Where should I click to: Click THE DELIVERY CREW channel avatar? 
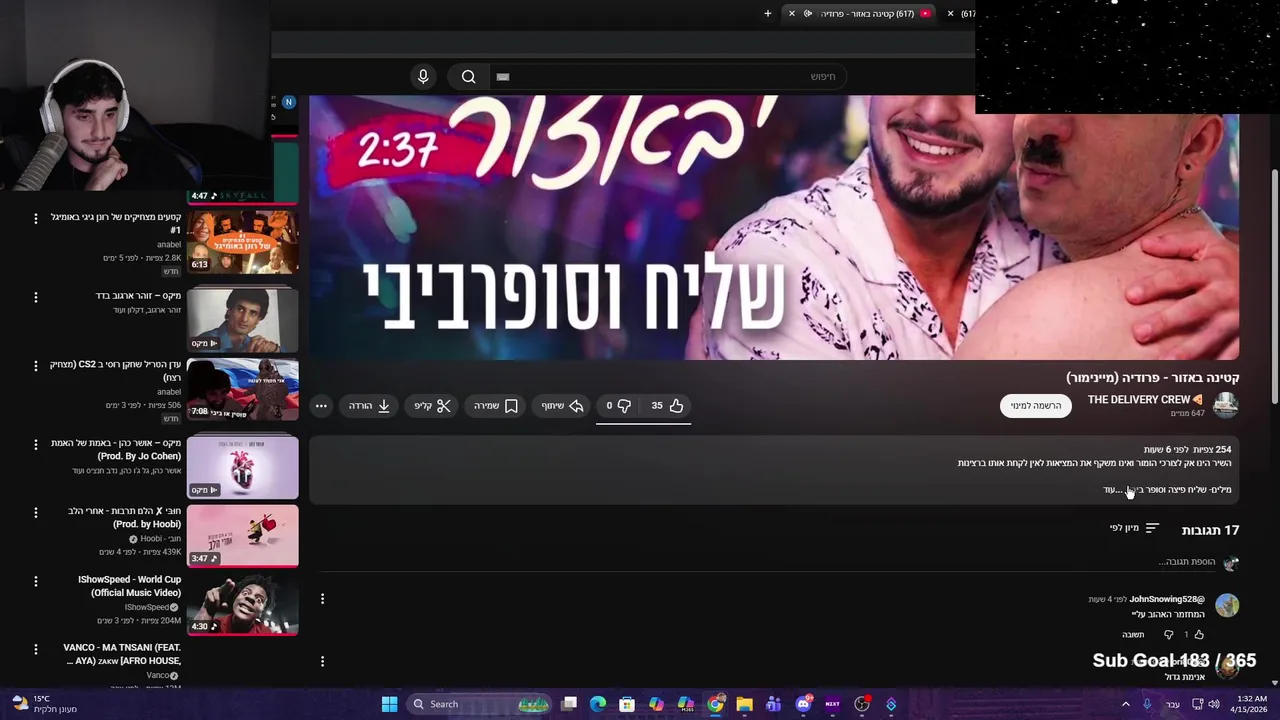(x=1225, y=405)
